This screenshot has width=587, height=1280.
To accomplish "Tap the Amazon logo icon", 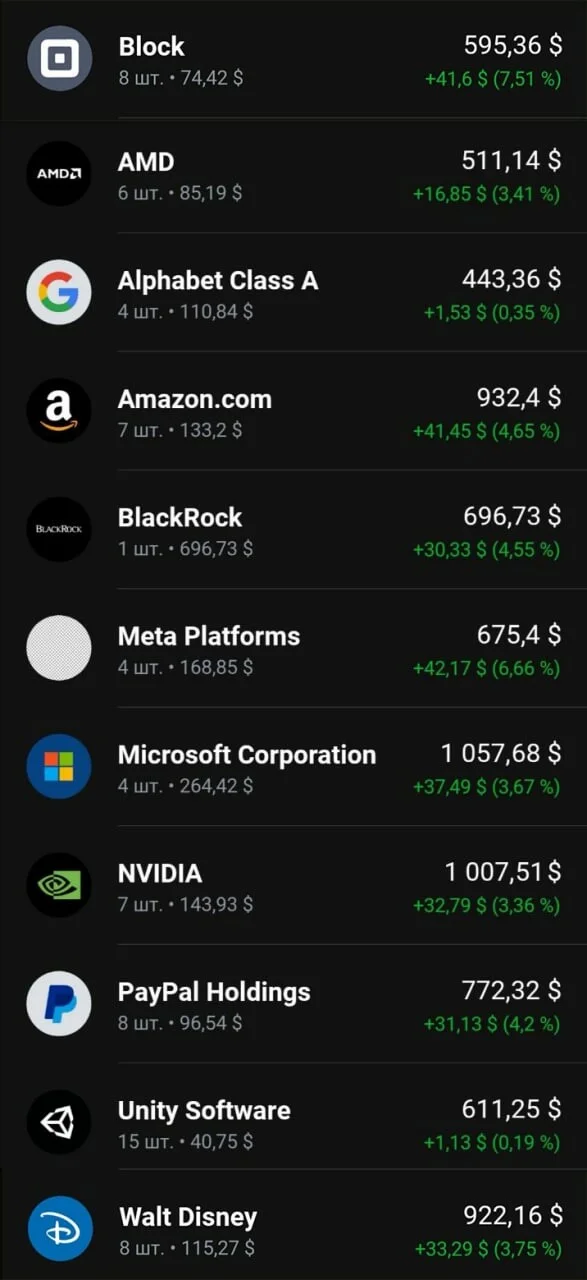I will coord(59,410).
